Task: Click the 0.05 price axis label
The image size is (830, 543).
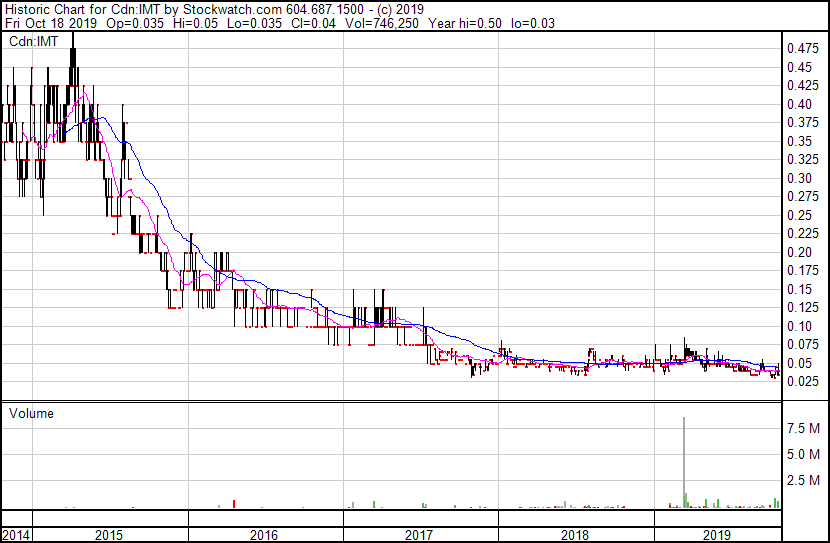Action: tap(799, 364)
